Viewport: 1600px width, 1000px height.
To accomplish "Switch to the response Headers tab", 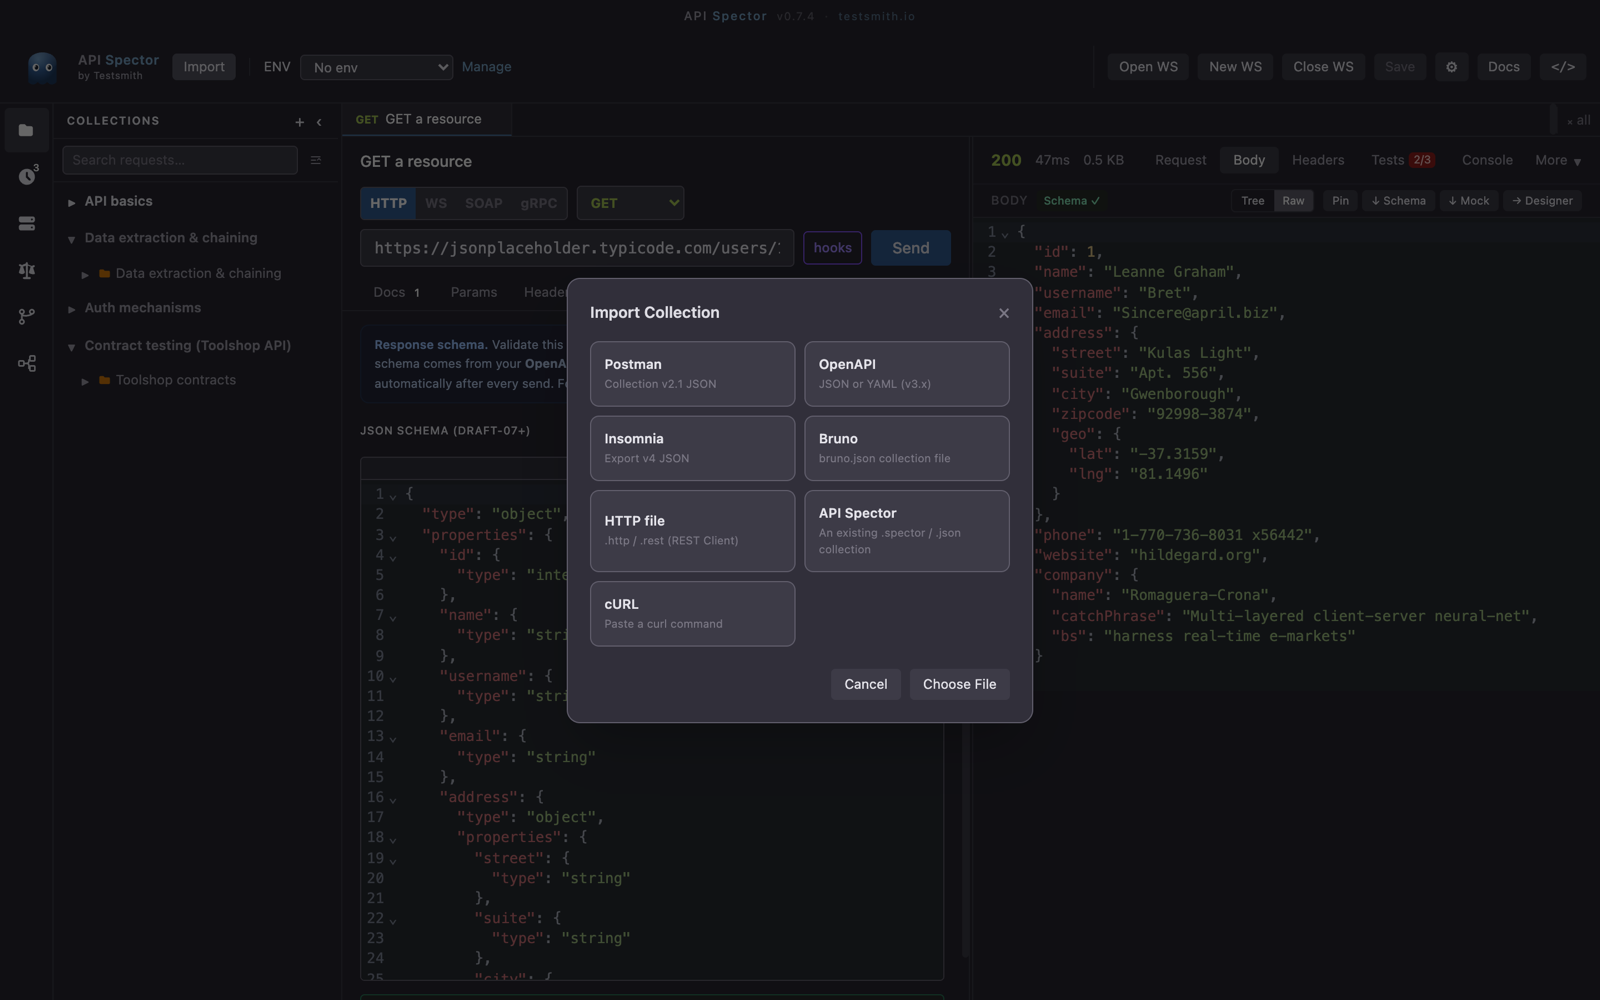I will point(1318,160).
